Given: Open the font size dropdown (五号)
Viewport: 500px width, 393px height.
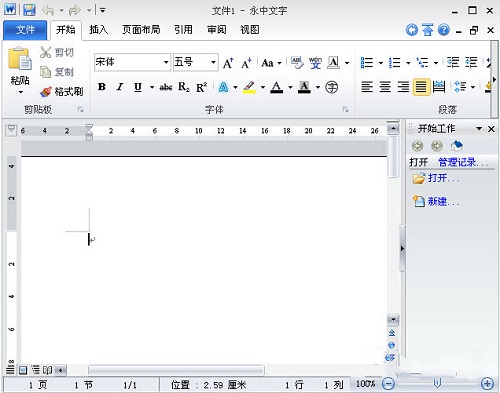Looking at the screenshot, I should point(213,62).
